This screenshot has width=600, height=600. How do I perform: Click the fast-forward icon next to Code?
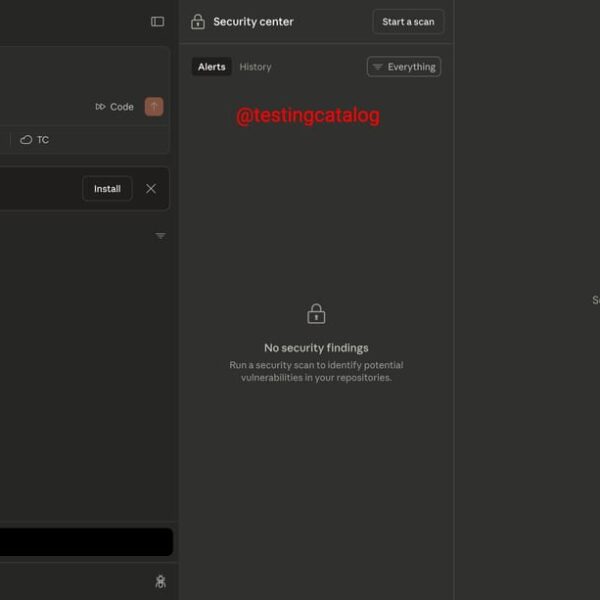(100, 107)
